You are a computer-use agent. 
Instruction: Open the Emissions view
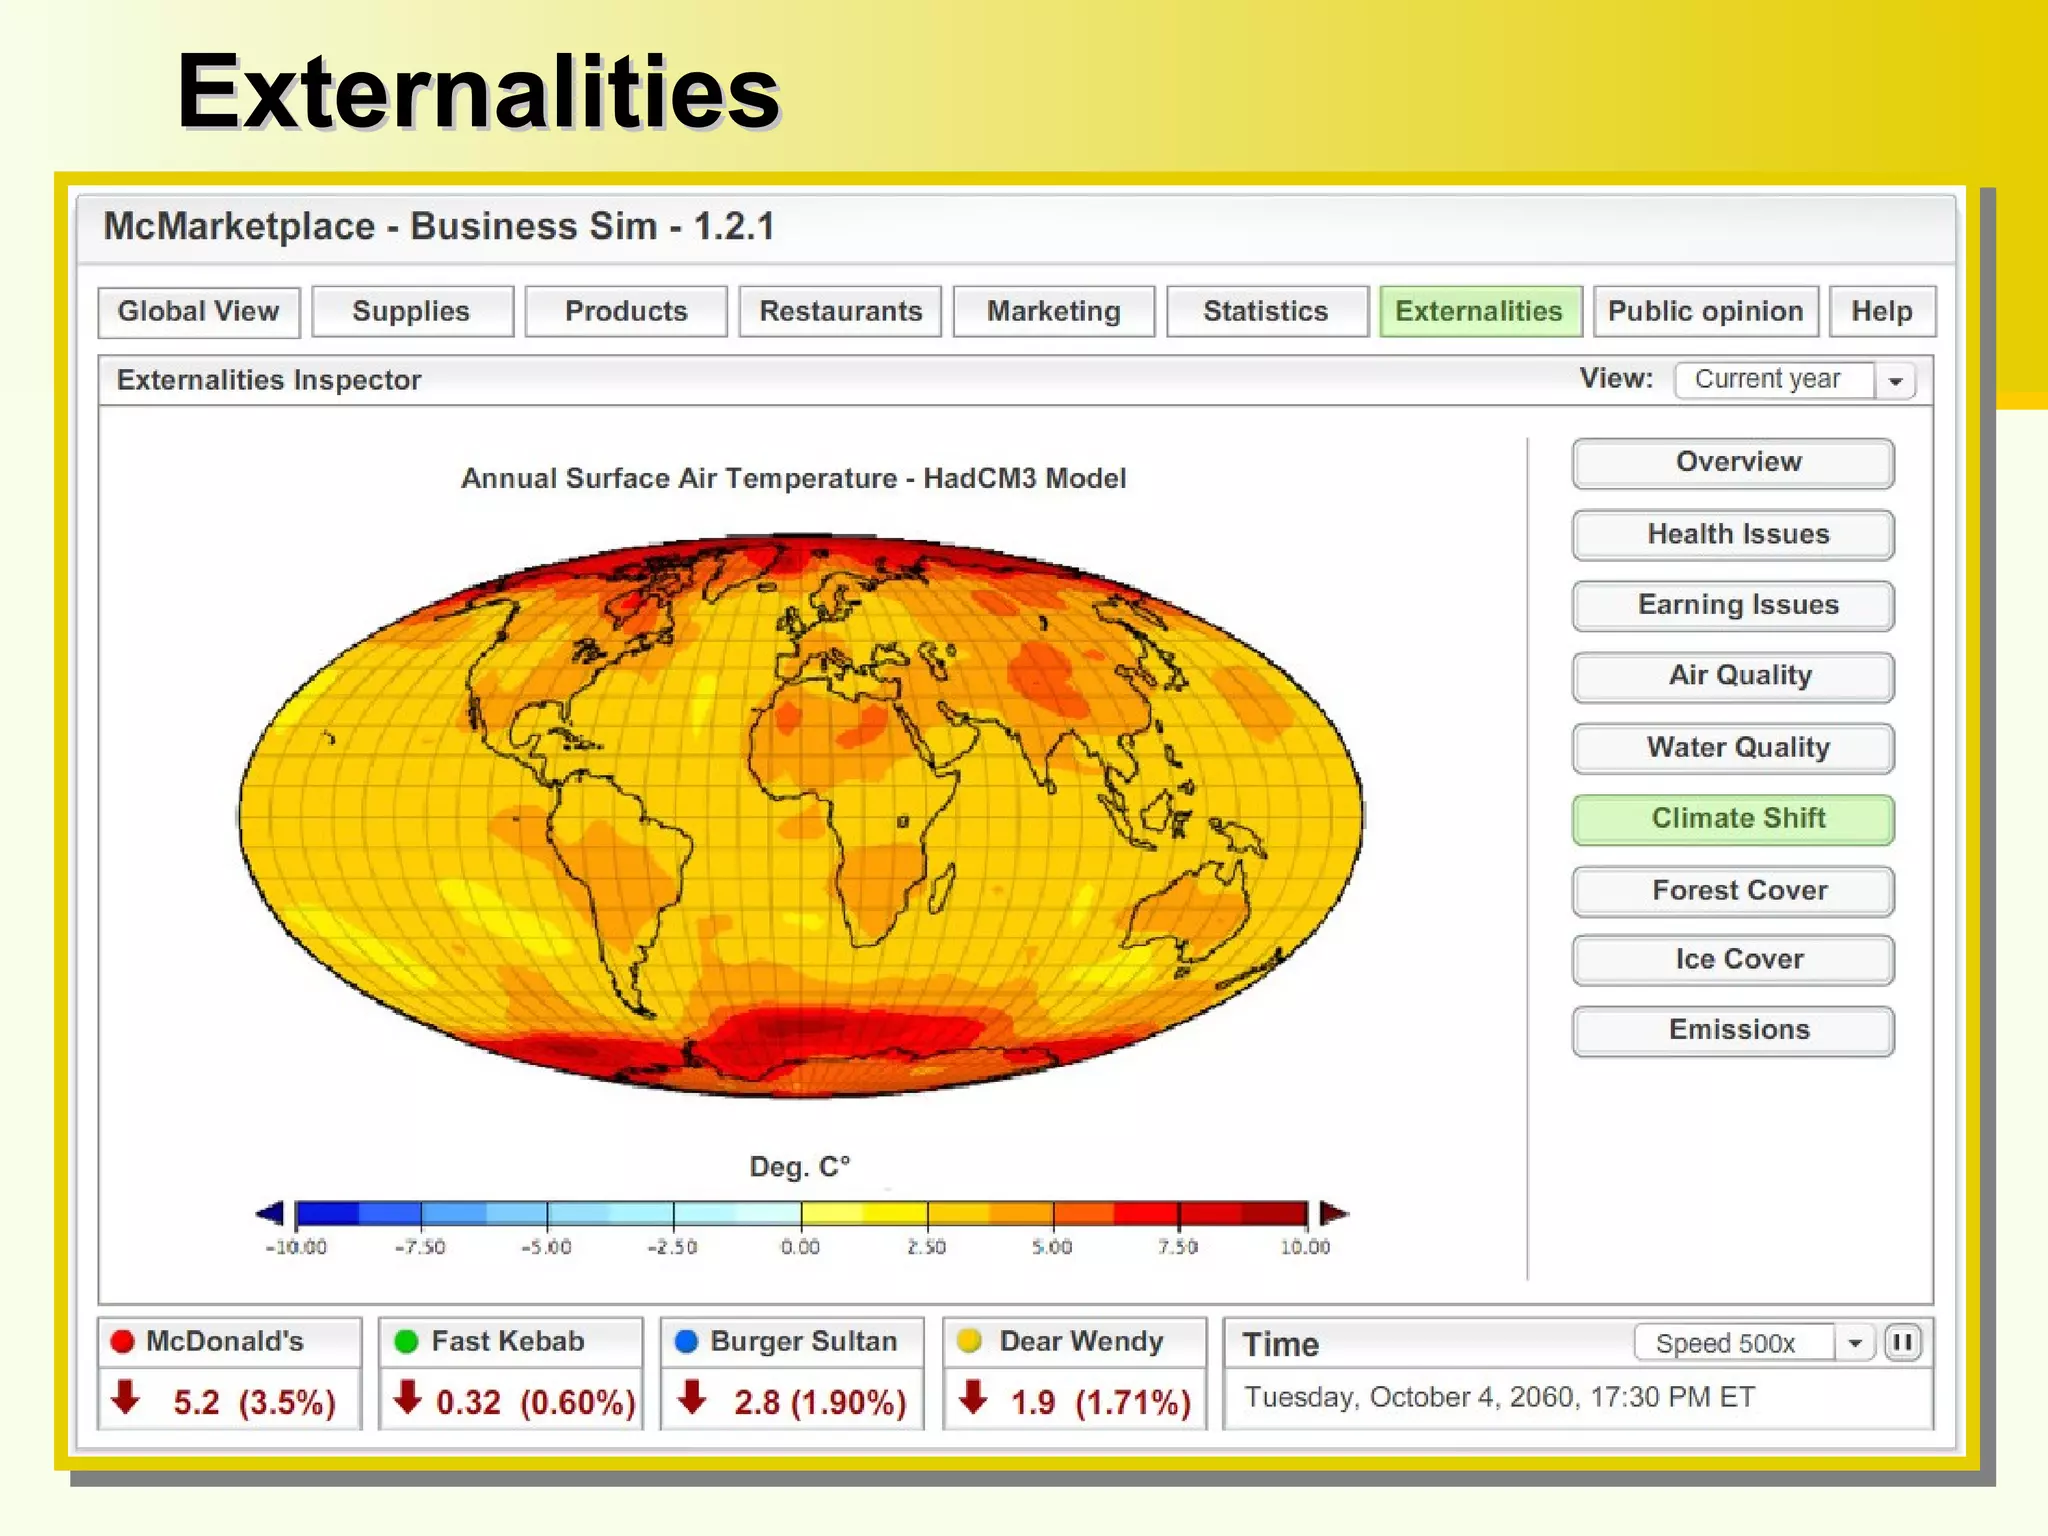(1733, 1031)
